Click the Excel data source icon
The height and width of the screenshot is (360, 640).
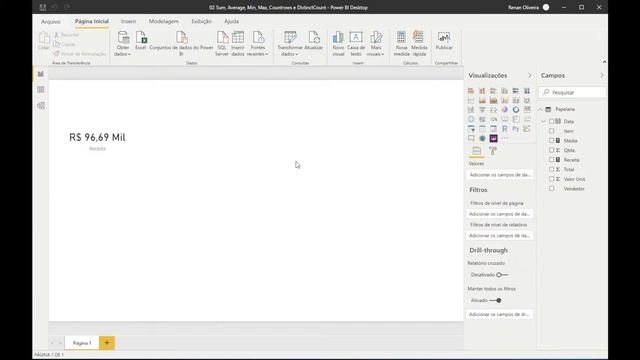tap(141, 41)
